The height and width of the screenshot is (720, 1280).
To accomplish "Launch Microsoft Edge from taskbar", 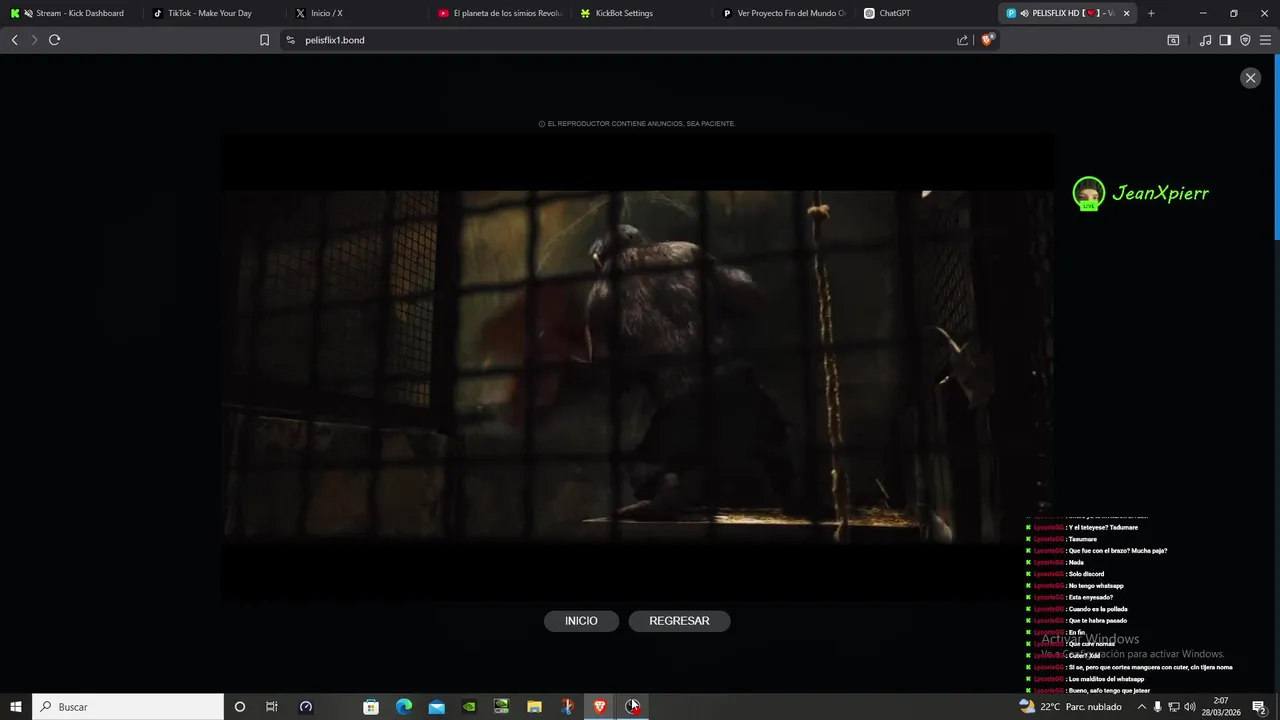I will [x=404, y=707].
